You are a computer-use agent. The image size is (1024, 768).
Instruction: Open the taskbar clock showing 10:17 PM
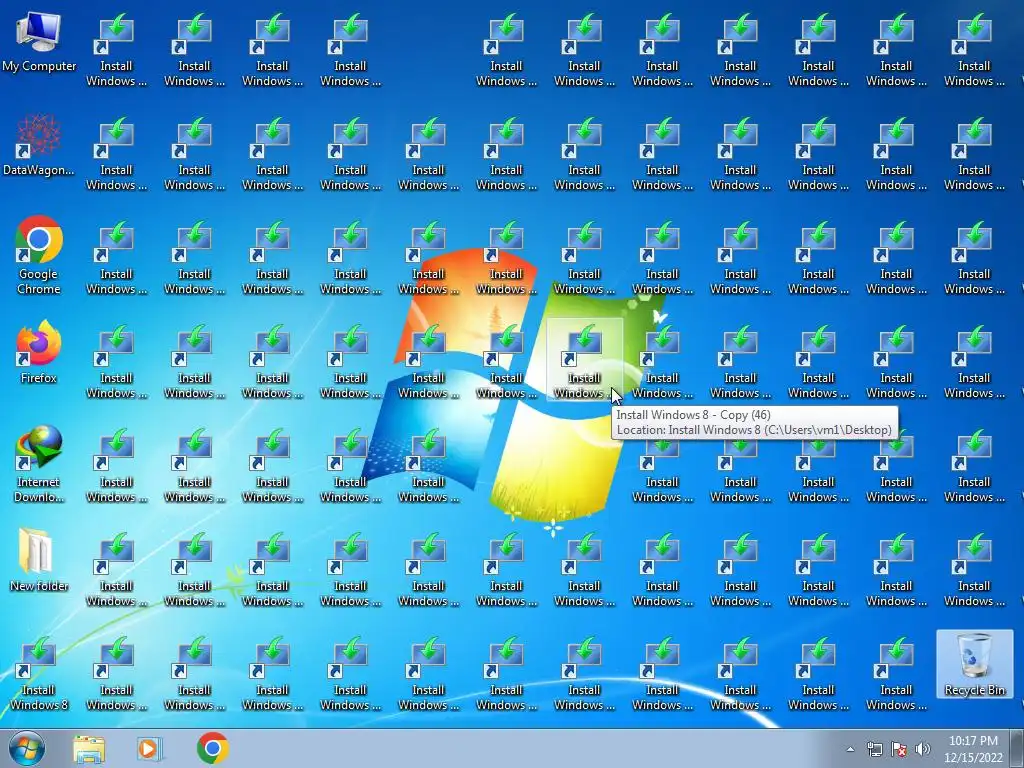[x=972, y=749]
